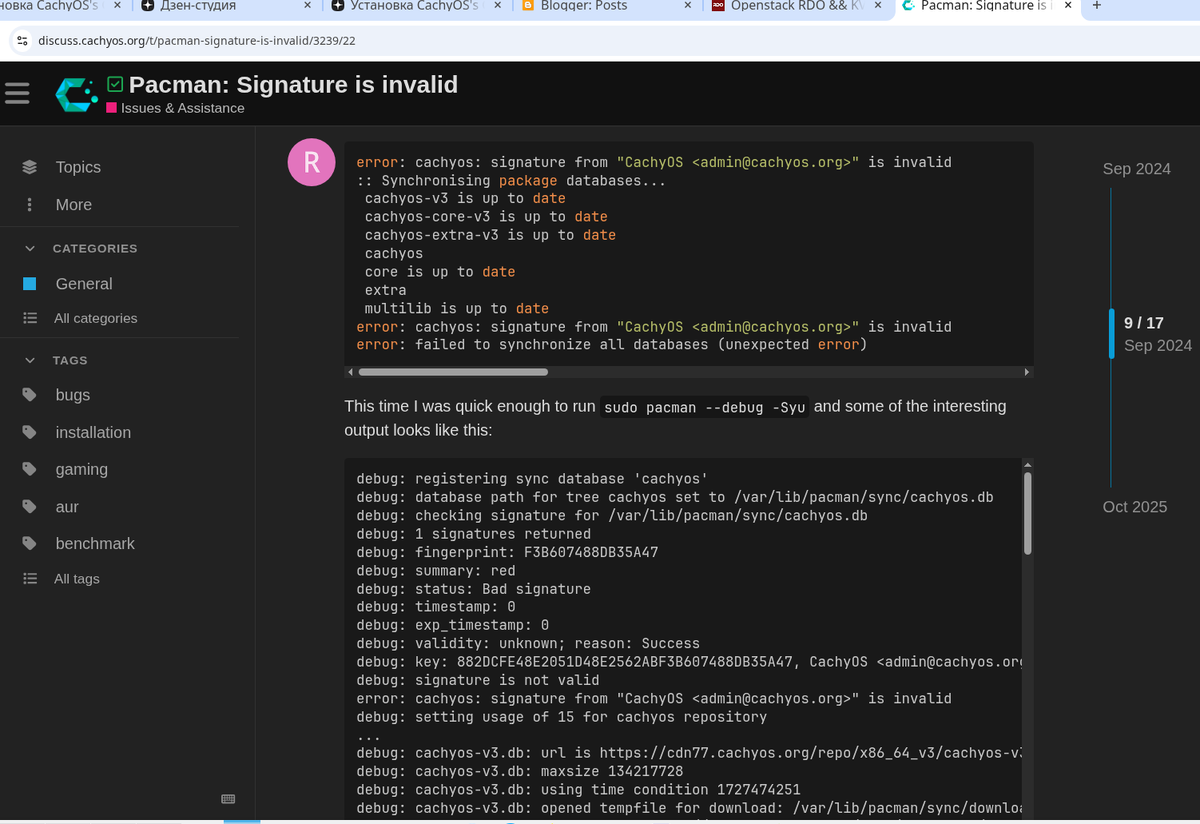Open the gaming tag
The height and width of the screenshot is (824, 1200).
[x=81, y=469]
